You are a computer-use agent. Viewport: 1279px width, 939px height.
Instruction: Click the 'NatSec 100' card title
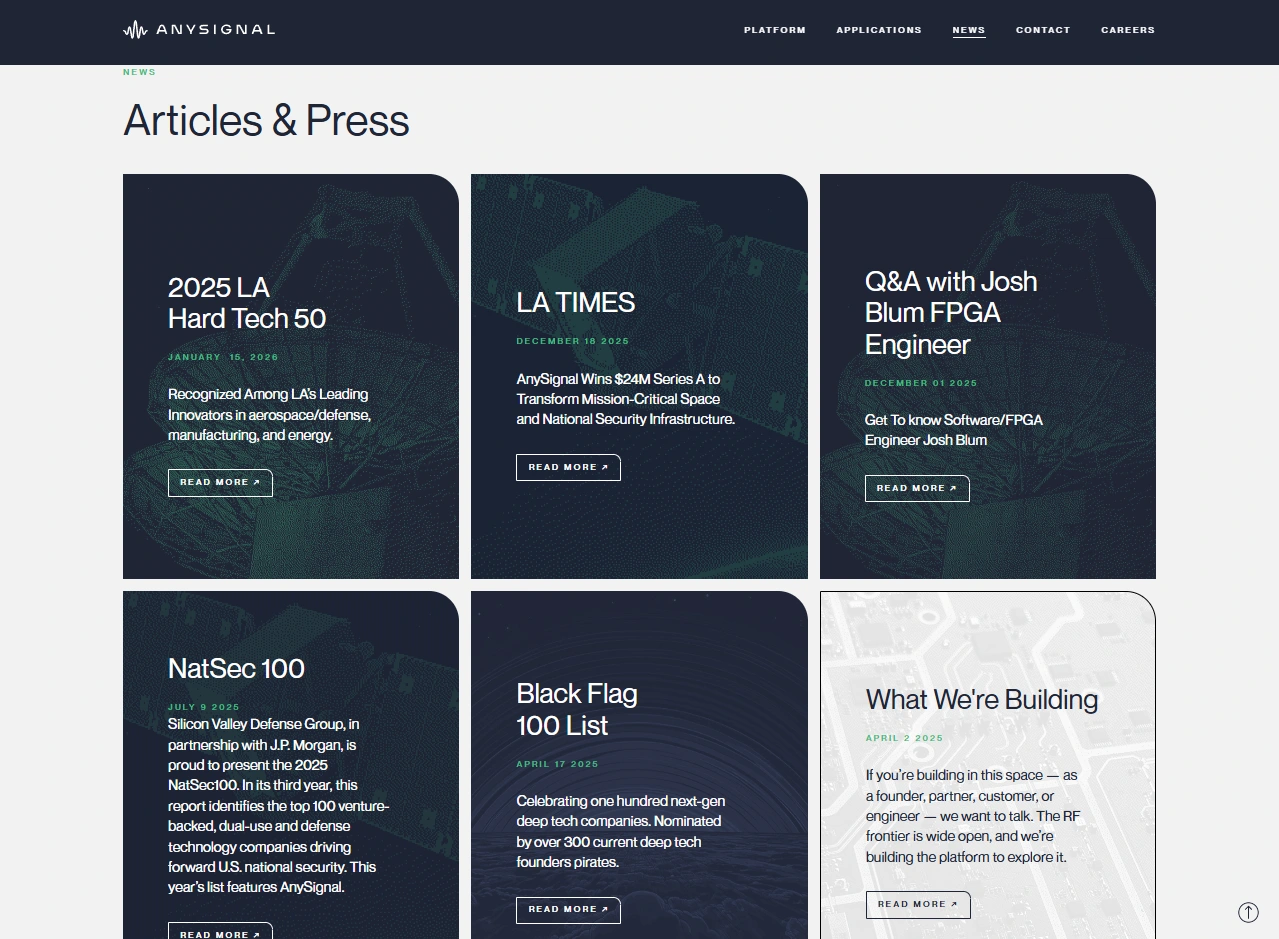click(x=236, y=668)
